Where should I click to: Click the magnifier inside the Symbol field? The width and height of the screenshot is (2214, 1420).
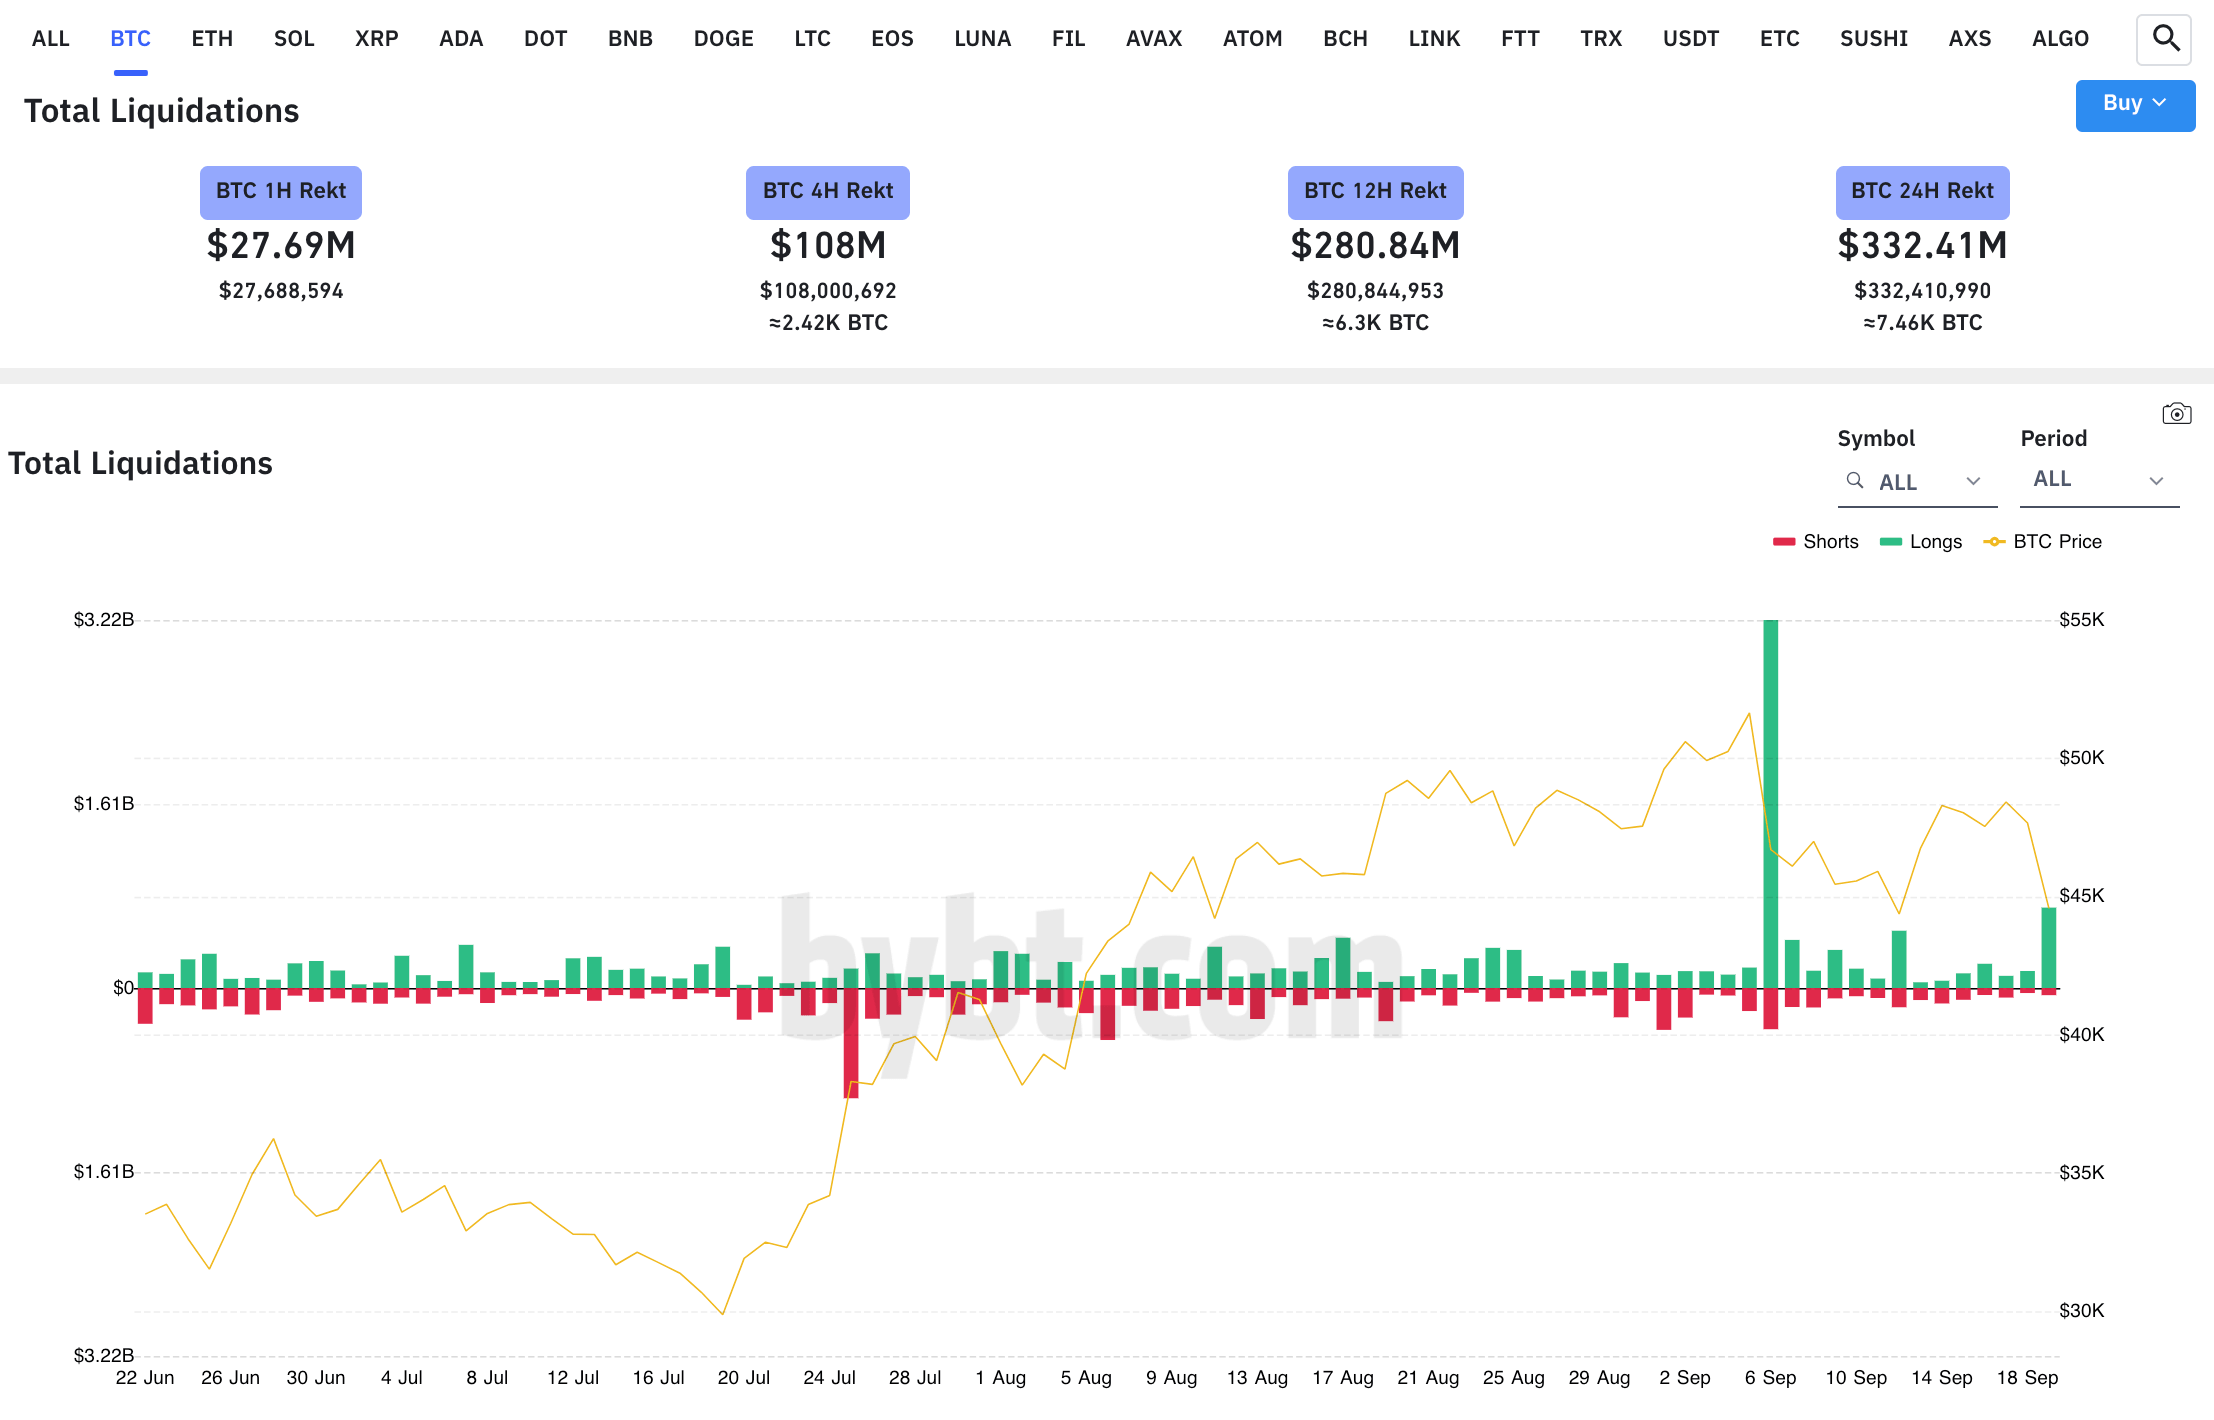(1856, 481)
